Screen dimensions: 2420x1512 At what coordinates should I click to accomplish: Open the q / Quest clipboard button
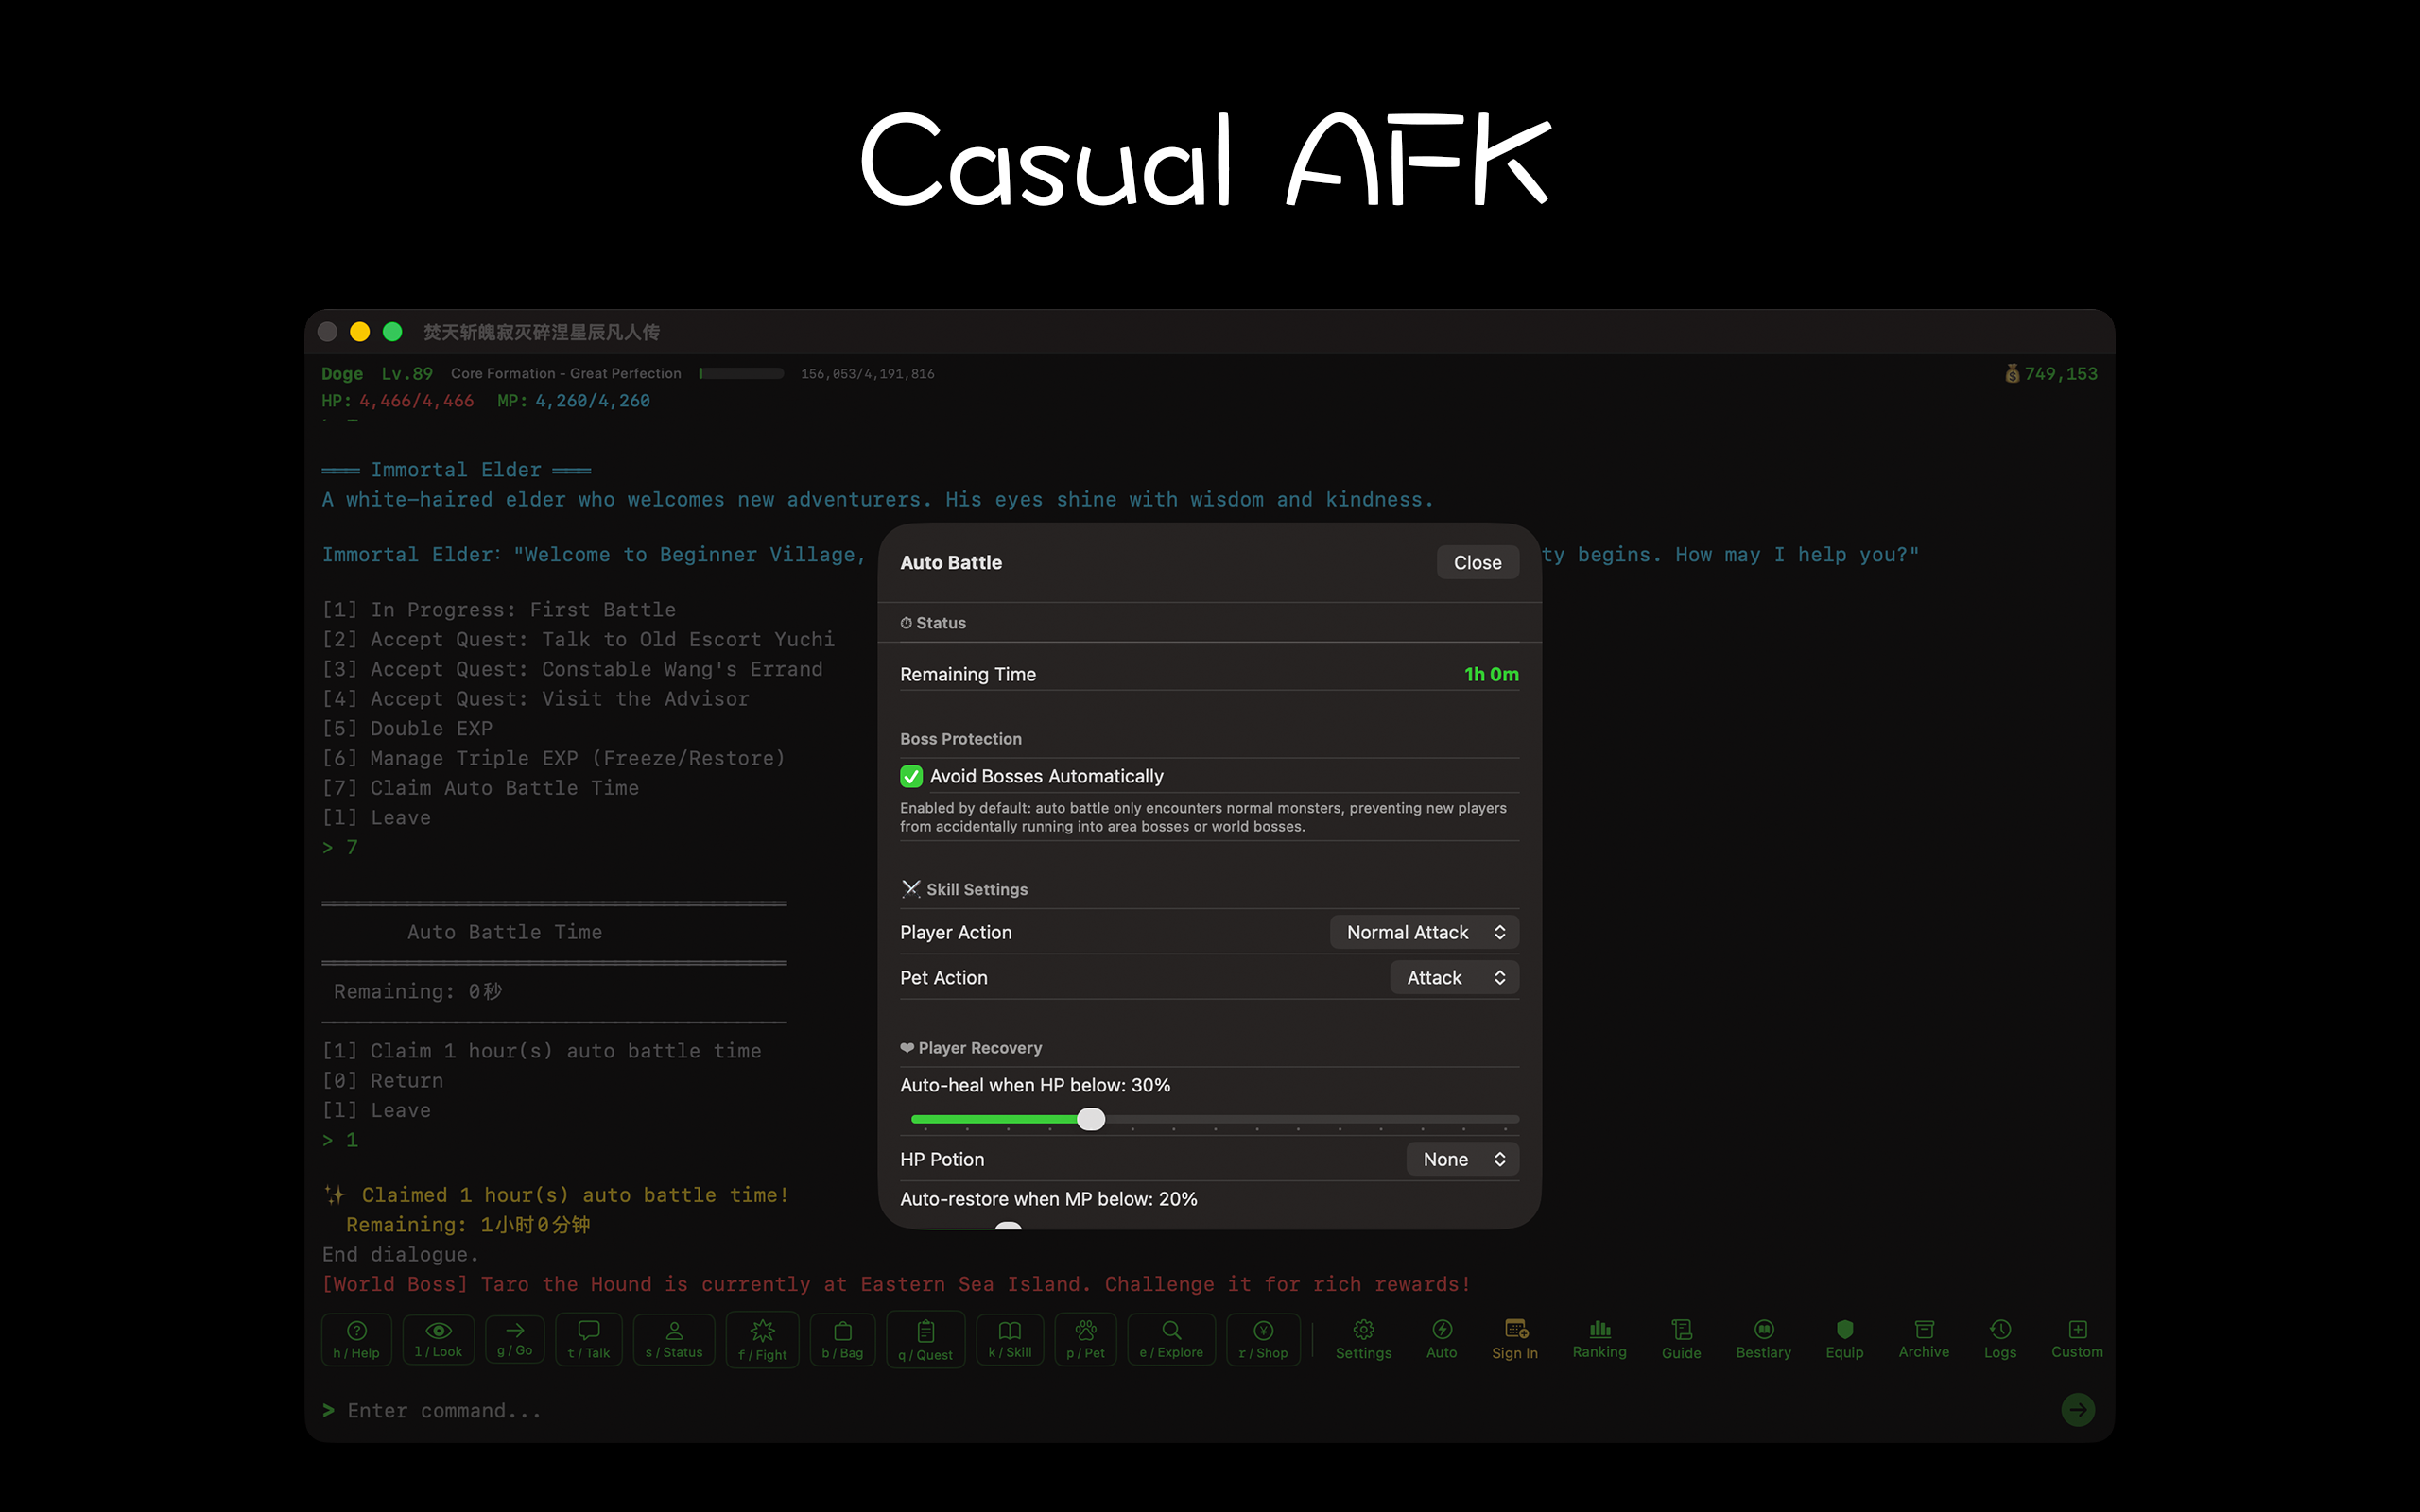click(x=925, y=1340)
